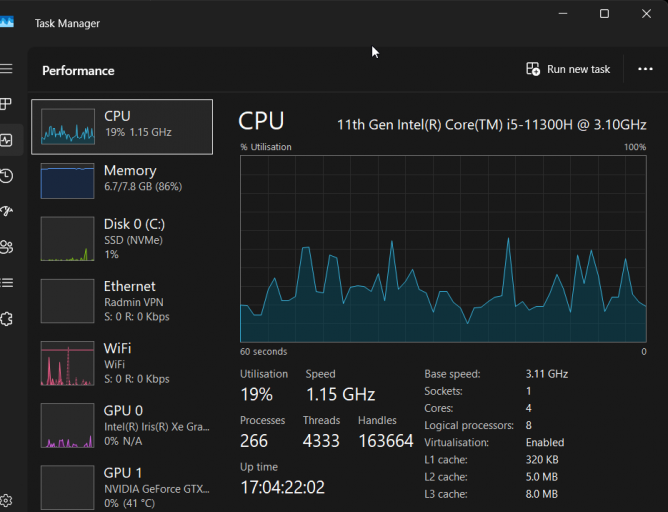Open the Users page icon
Screen dimensions: 668x512
6,247
